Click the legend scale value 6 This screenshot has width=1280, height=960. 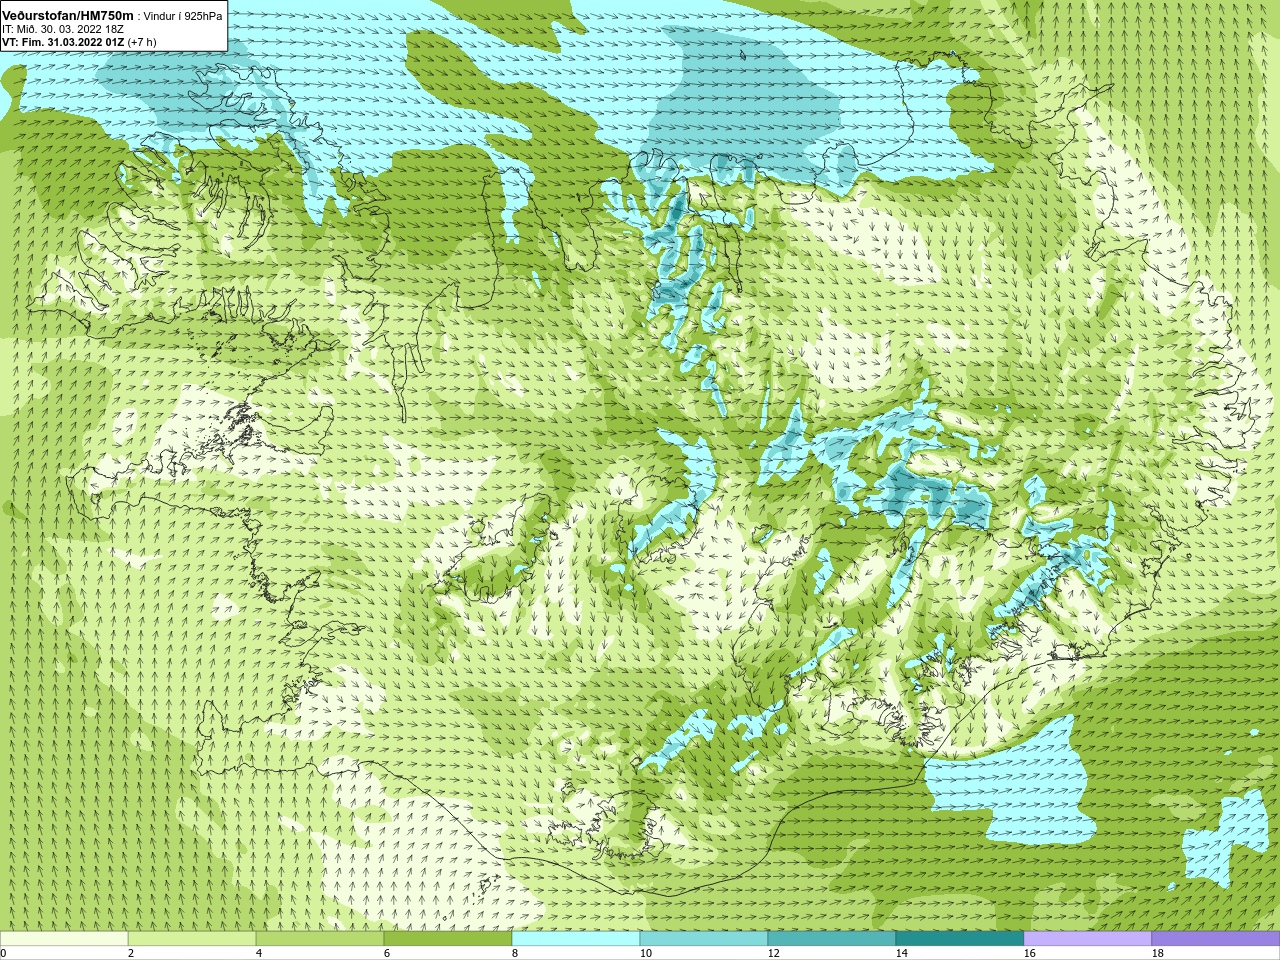coord(387,953)
